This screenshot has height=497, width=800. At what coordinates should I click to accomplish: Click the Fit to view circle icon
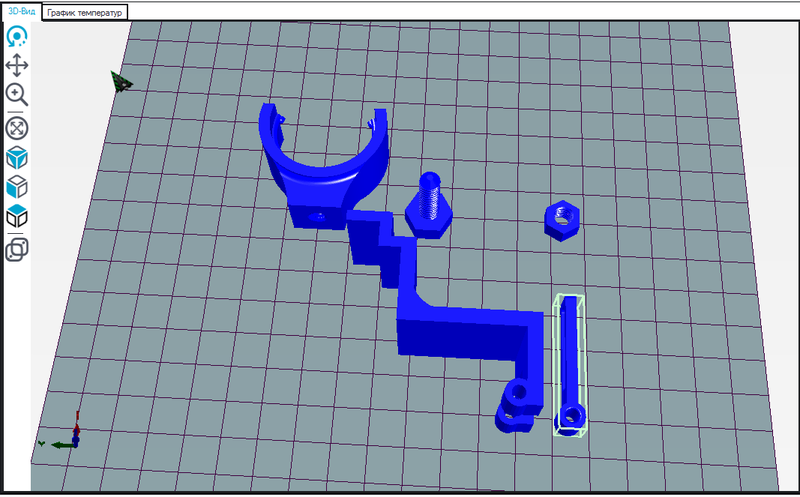click(17, 127)
